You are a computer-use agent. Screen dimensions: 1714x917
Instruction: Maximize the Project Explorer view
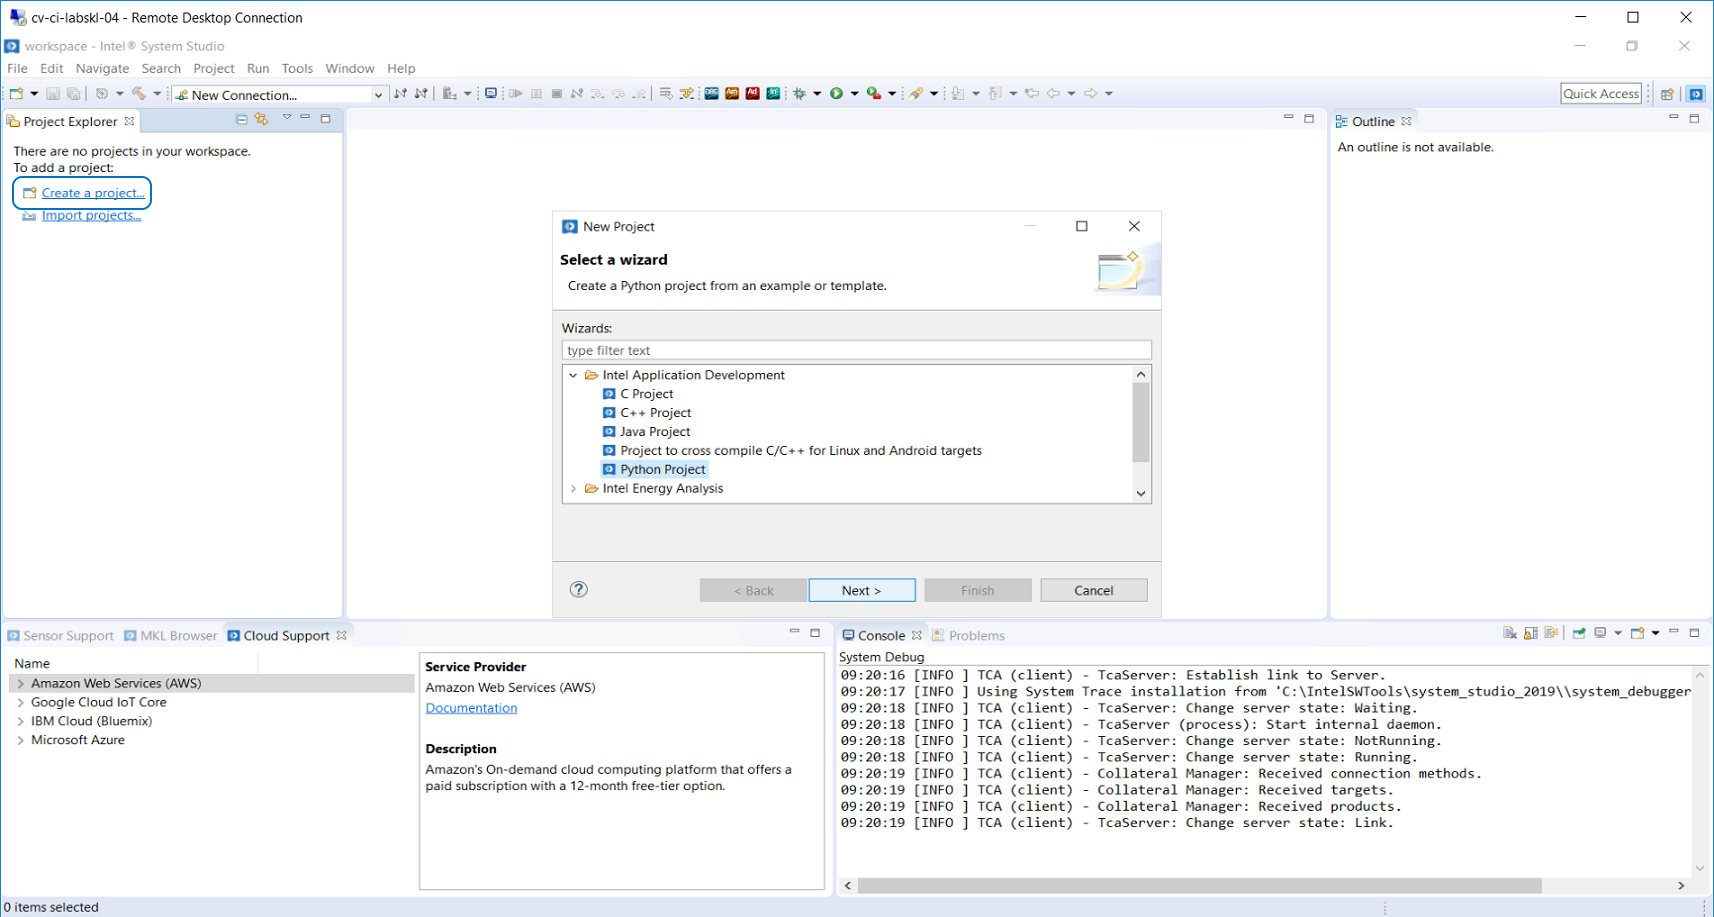click(326, 119)
